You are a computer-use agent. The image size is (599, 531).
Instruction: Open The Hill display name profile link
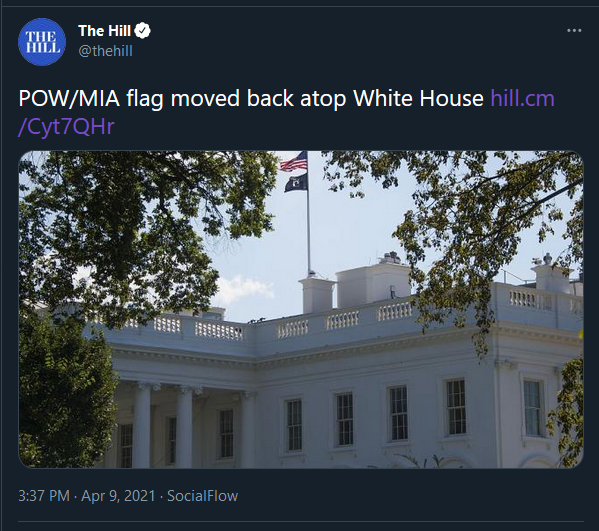[104, 31]
